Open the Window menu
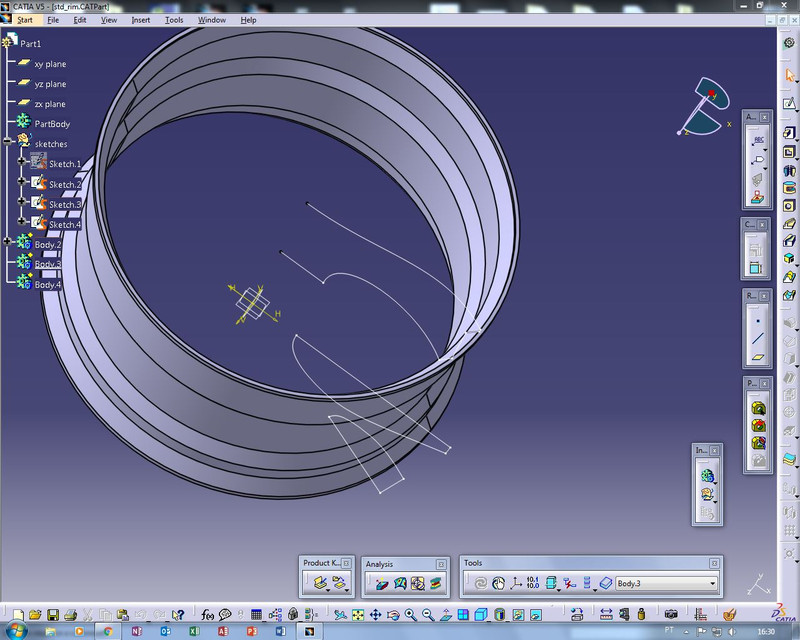This screenshot has width=800, height=640. tap(211, 20)
